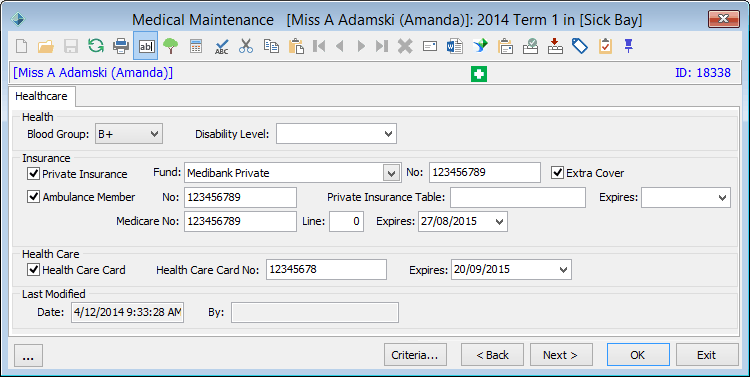Uncheck the Ambulance Member checkbox
This screenshot has width=750, height=377.
pos(33,197)
